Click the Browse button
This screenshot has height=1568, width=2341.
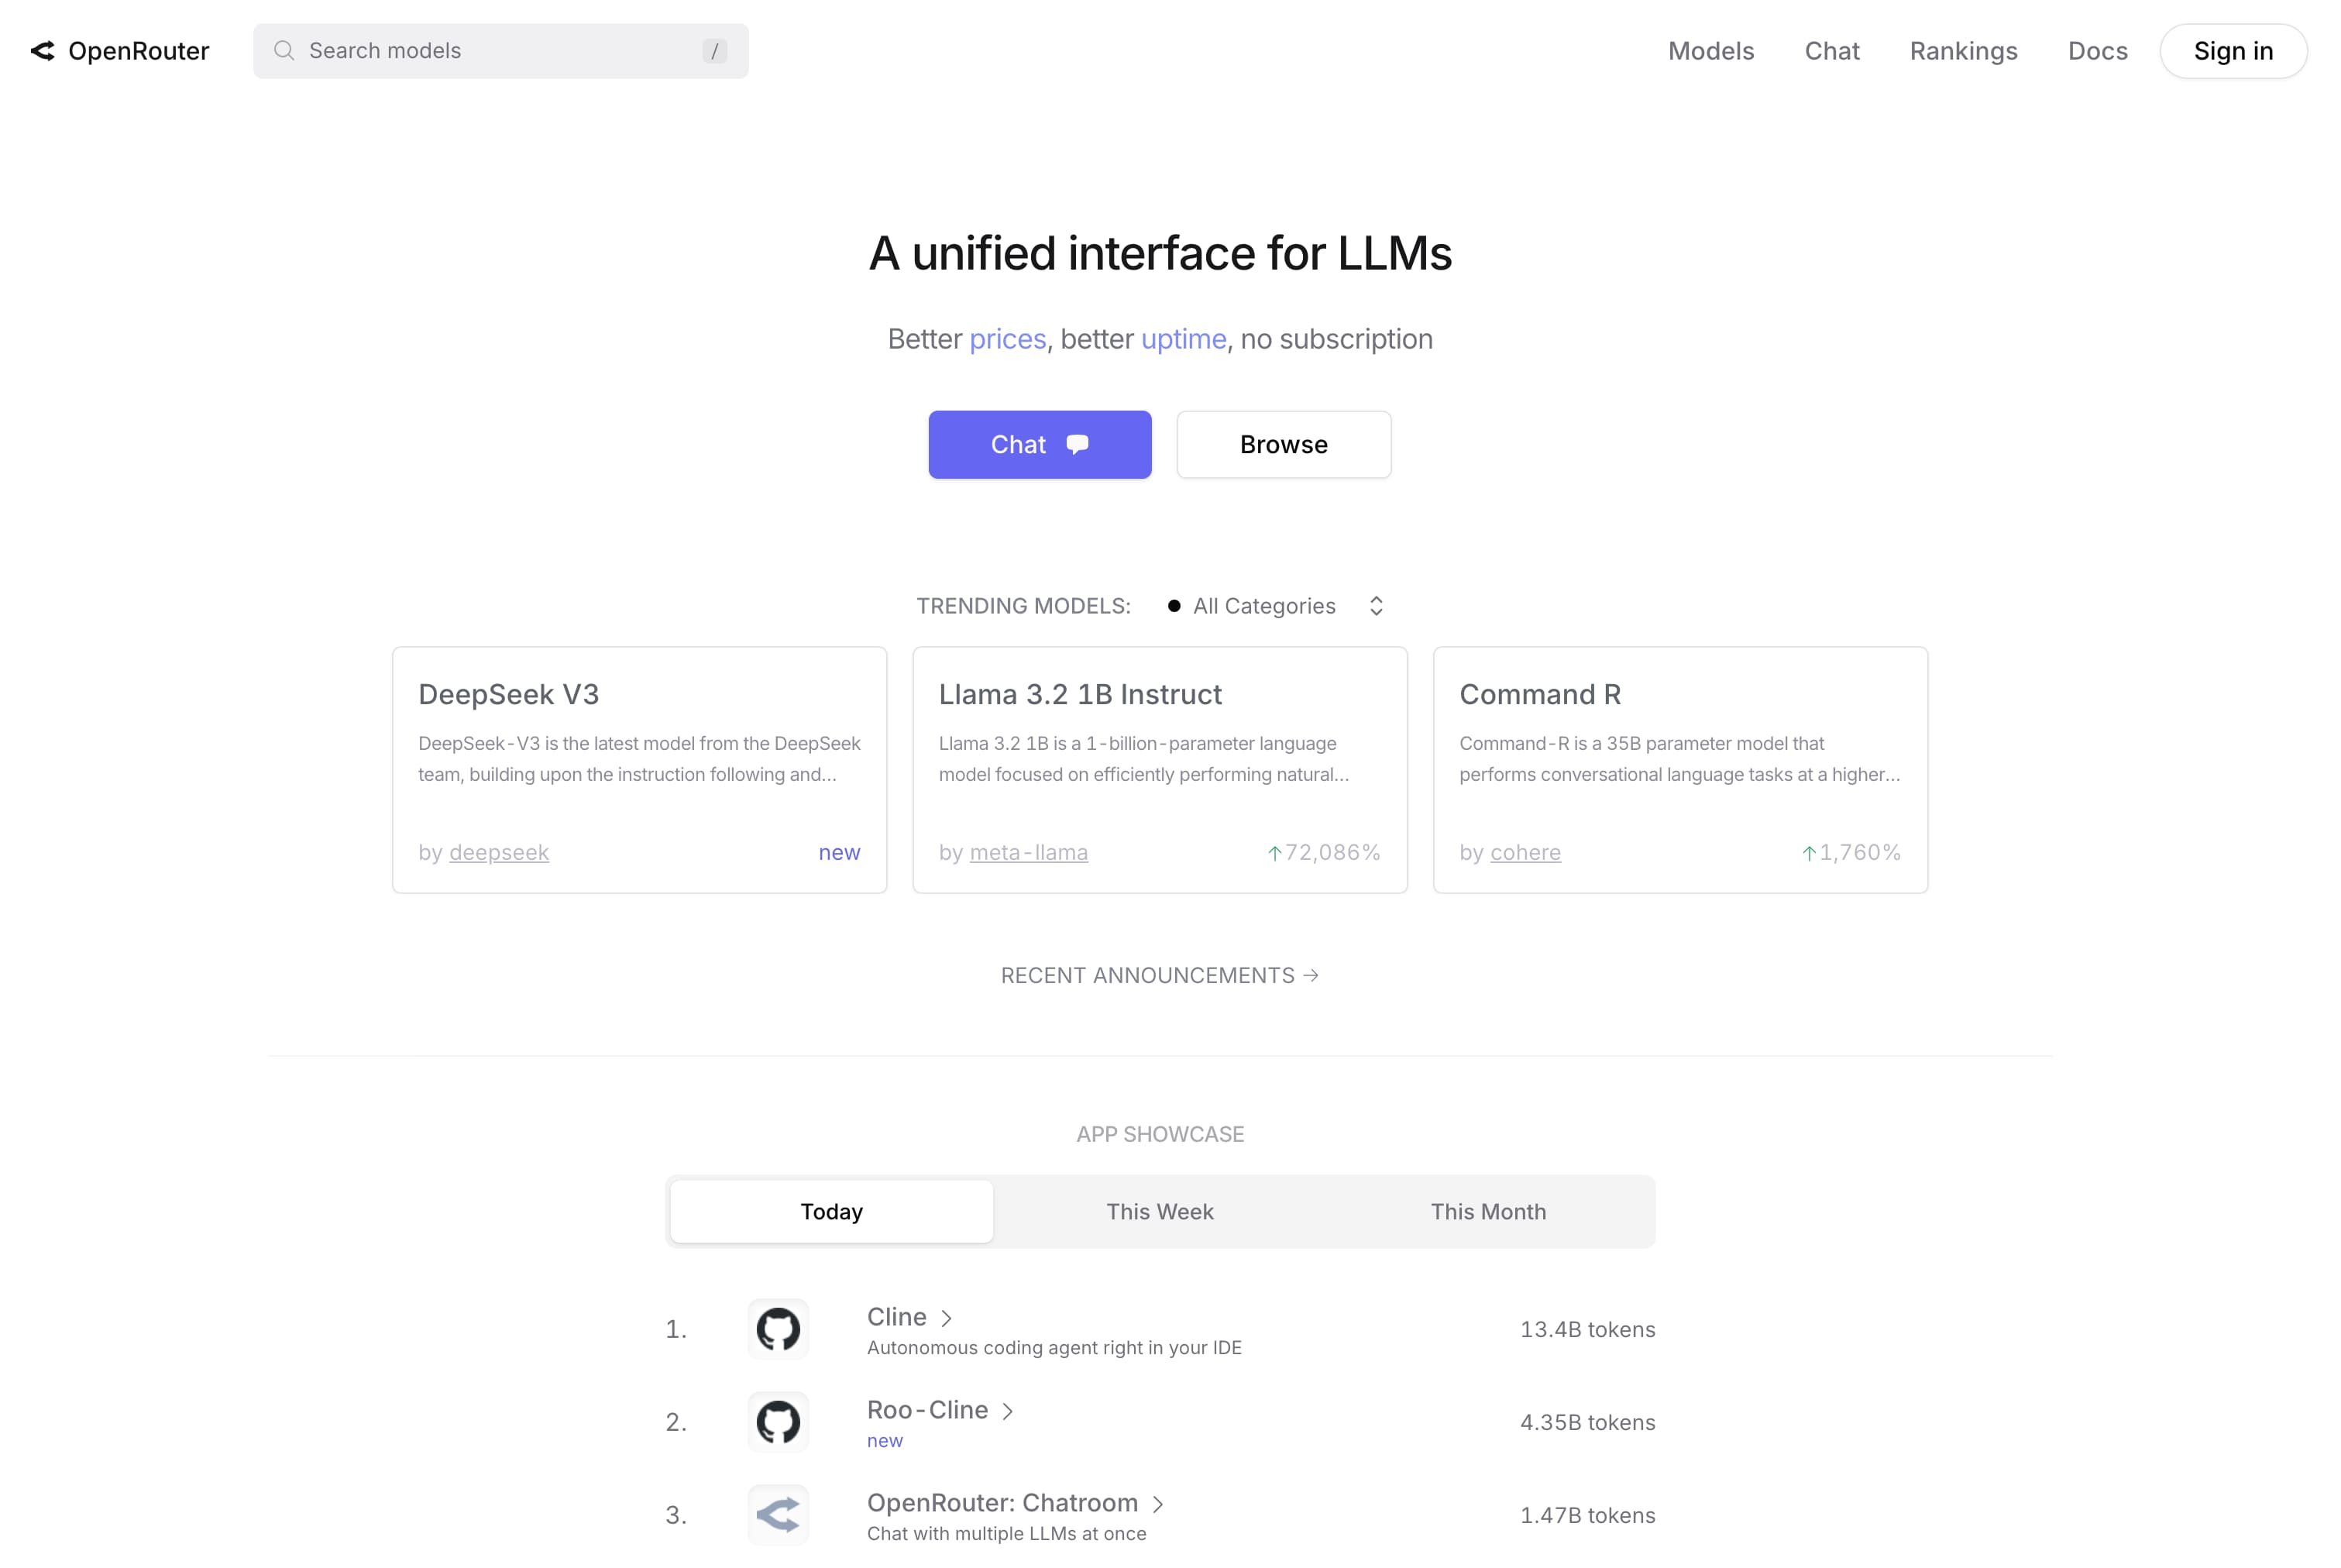click(1283, 445)
